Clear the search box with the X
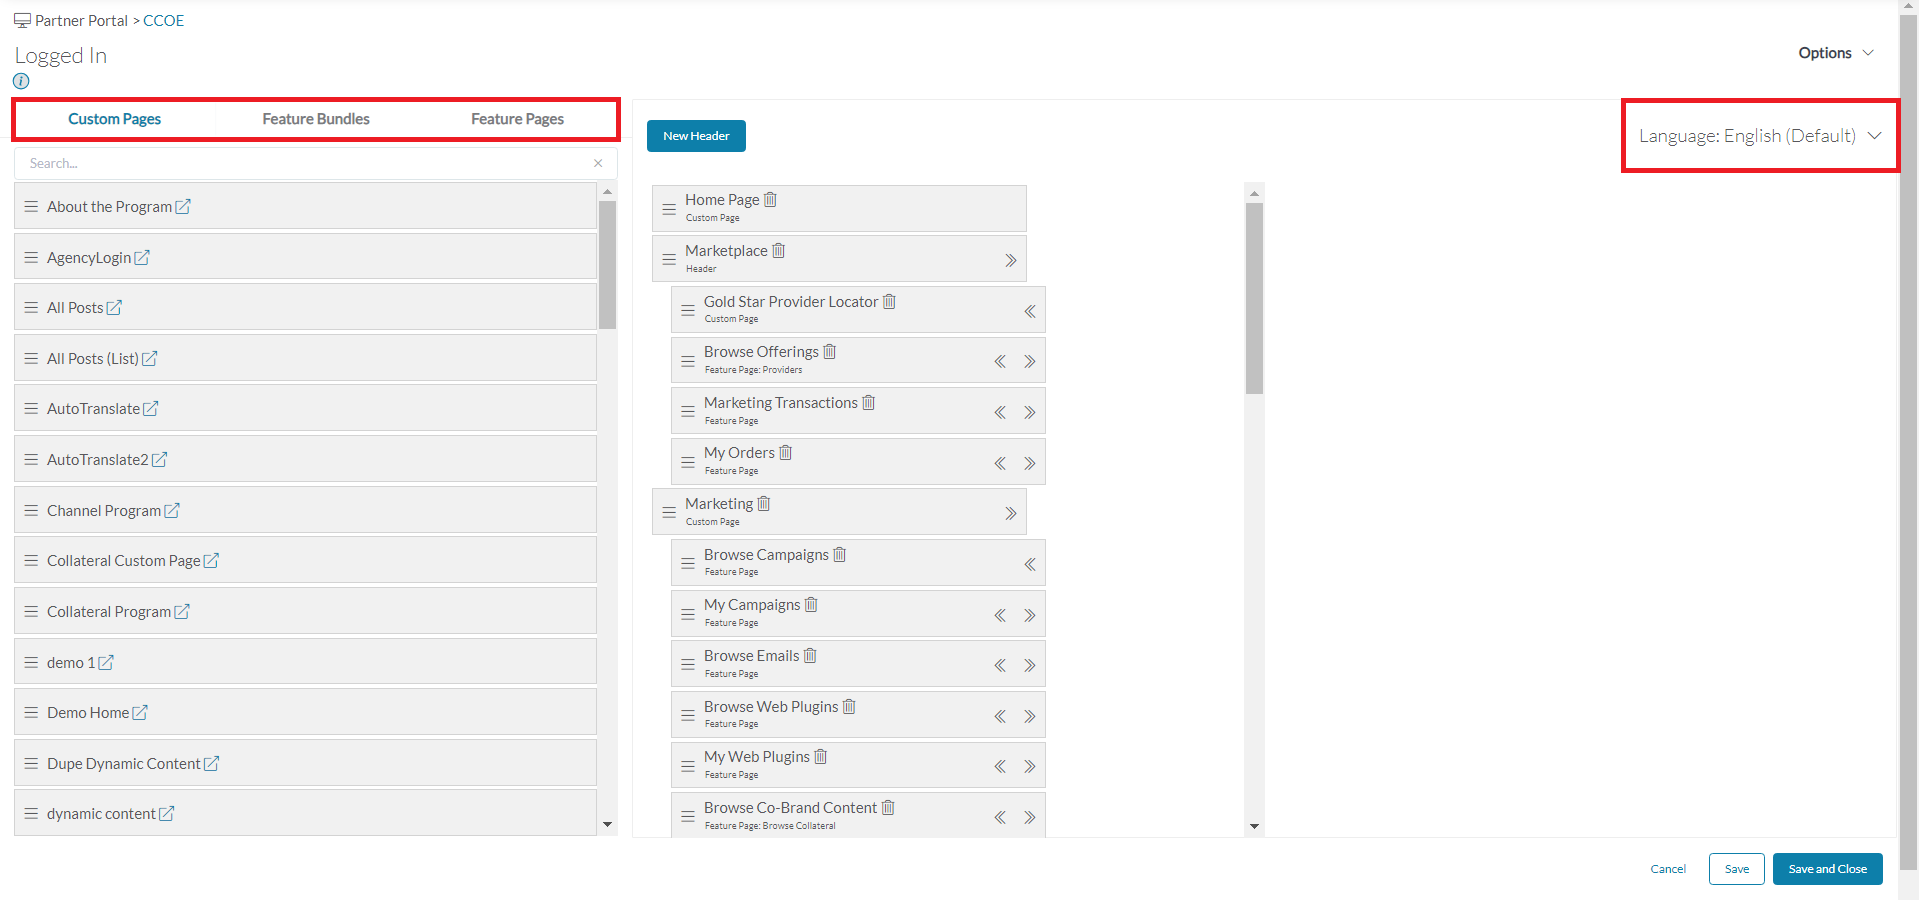Screen dimensions: 1919x900 point(597,163)
